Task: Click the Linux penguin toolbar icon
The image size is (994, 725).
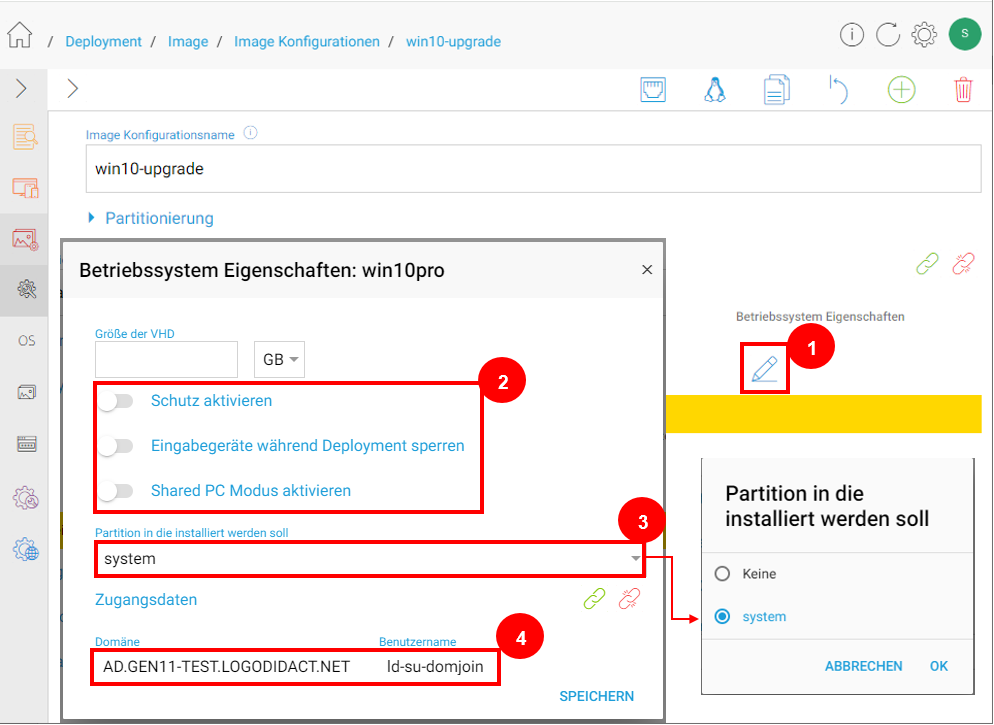Action: coord(714,89)
